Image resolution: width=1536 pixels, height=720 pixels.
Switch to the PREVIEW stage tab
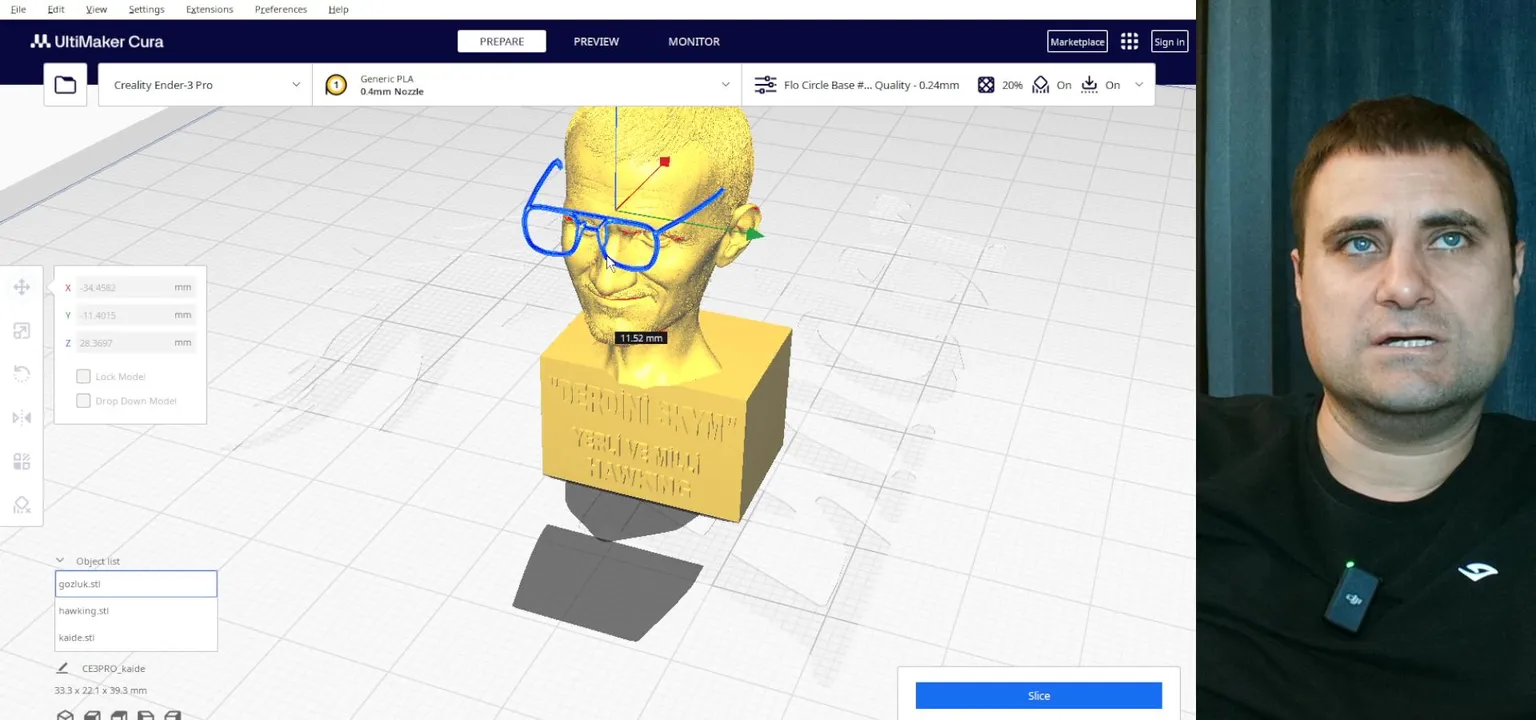tap(596, 41)
